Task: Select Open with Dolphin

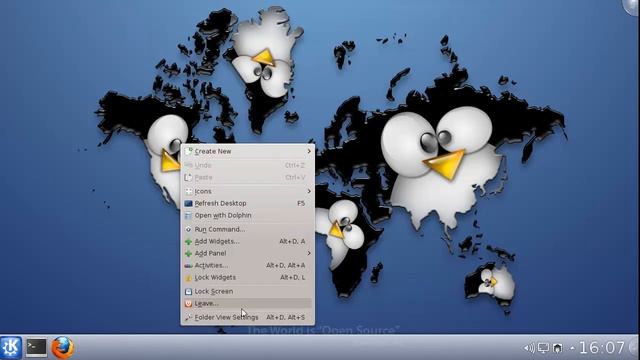Action: pos(248,215)
